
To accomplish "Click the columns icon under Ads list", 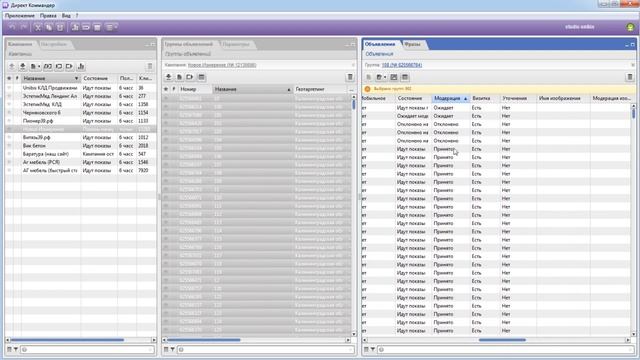I will point(366,349).
